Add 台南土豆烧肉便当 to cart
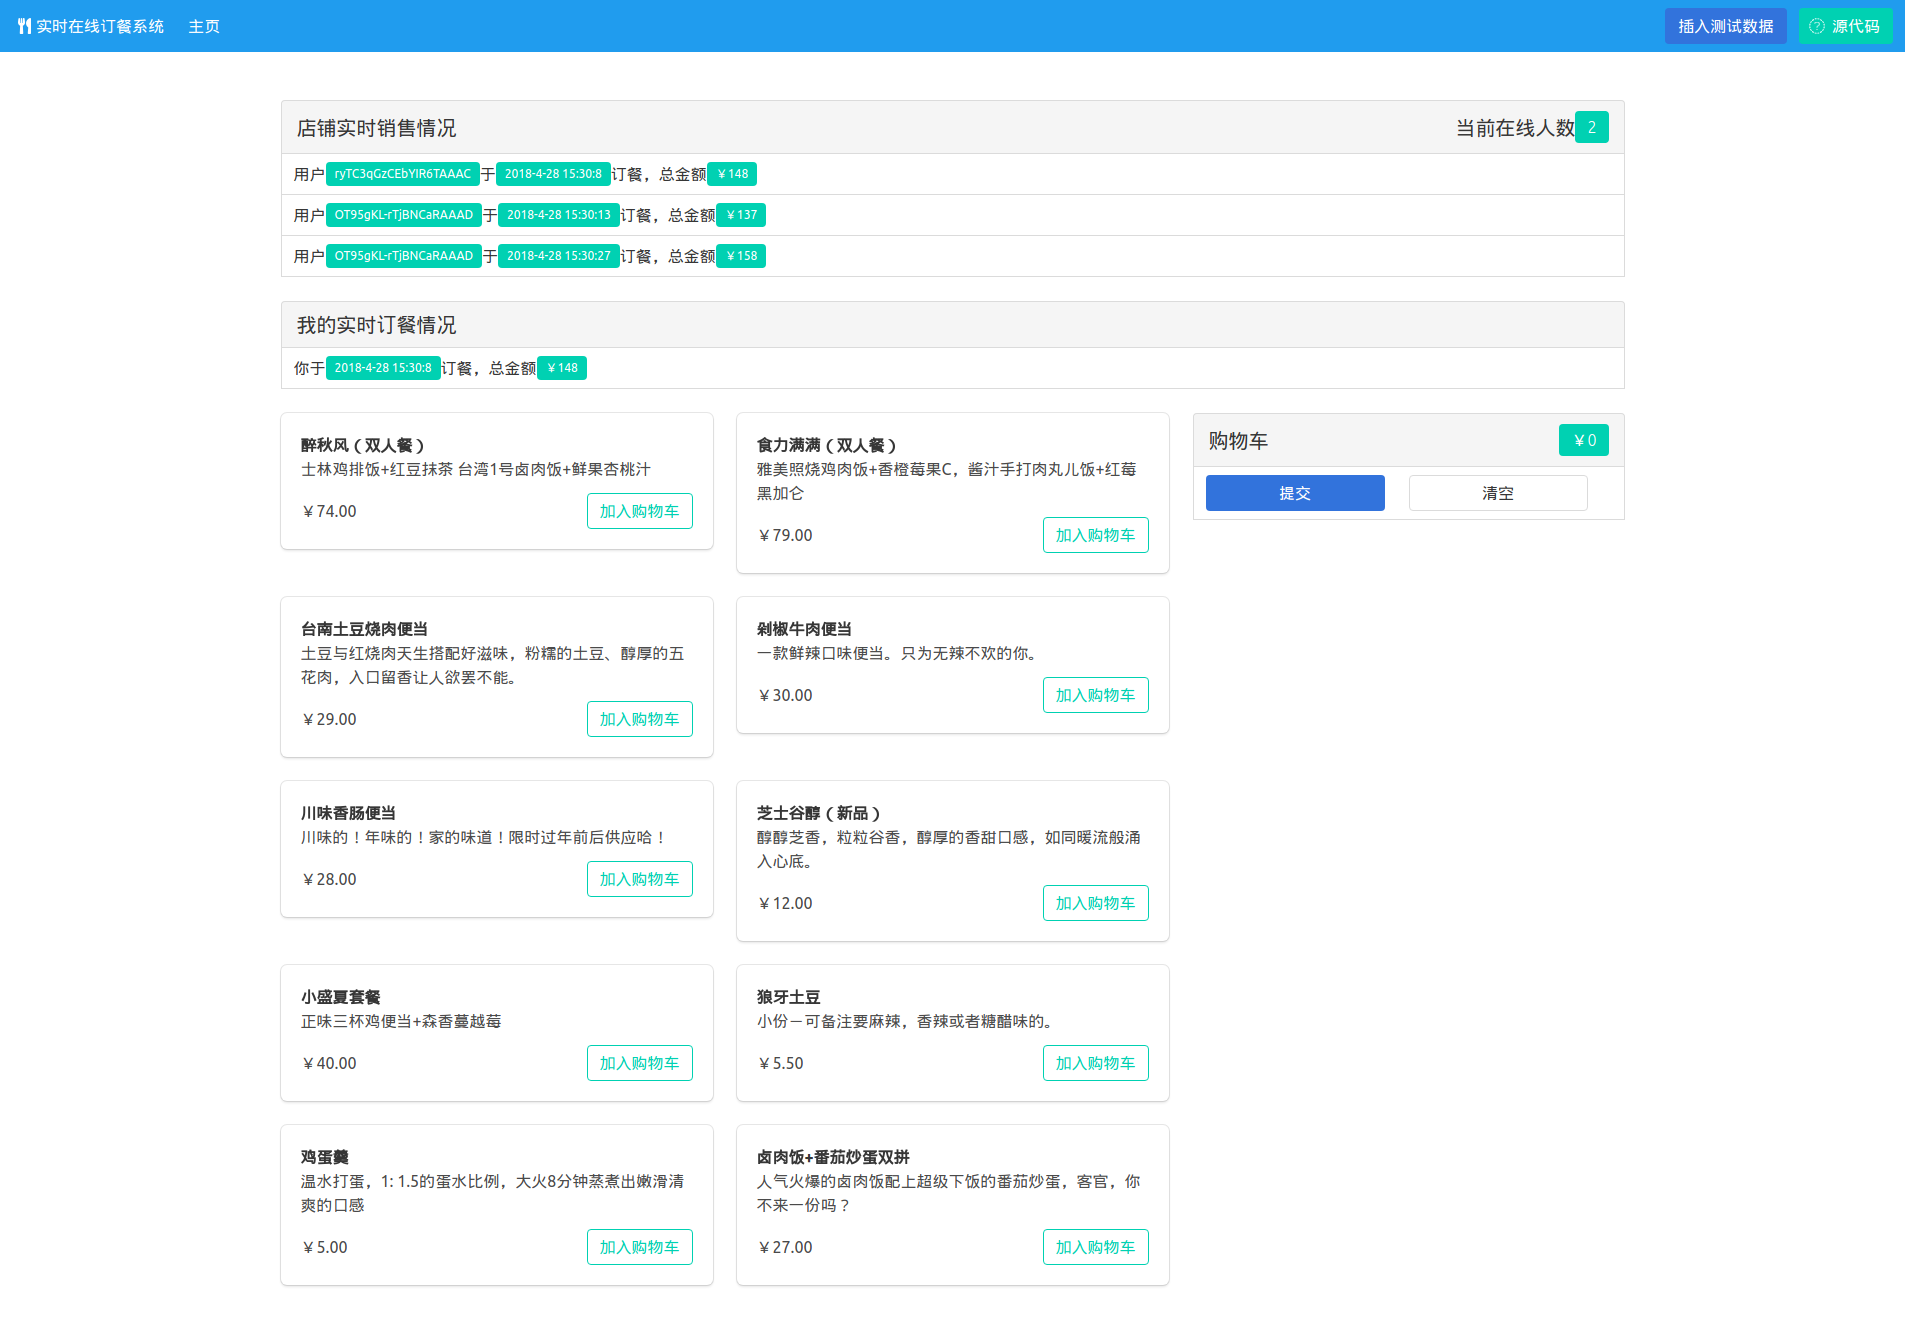Viewport: 1905px width, 1333px height. click(640, 719)
